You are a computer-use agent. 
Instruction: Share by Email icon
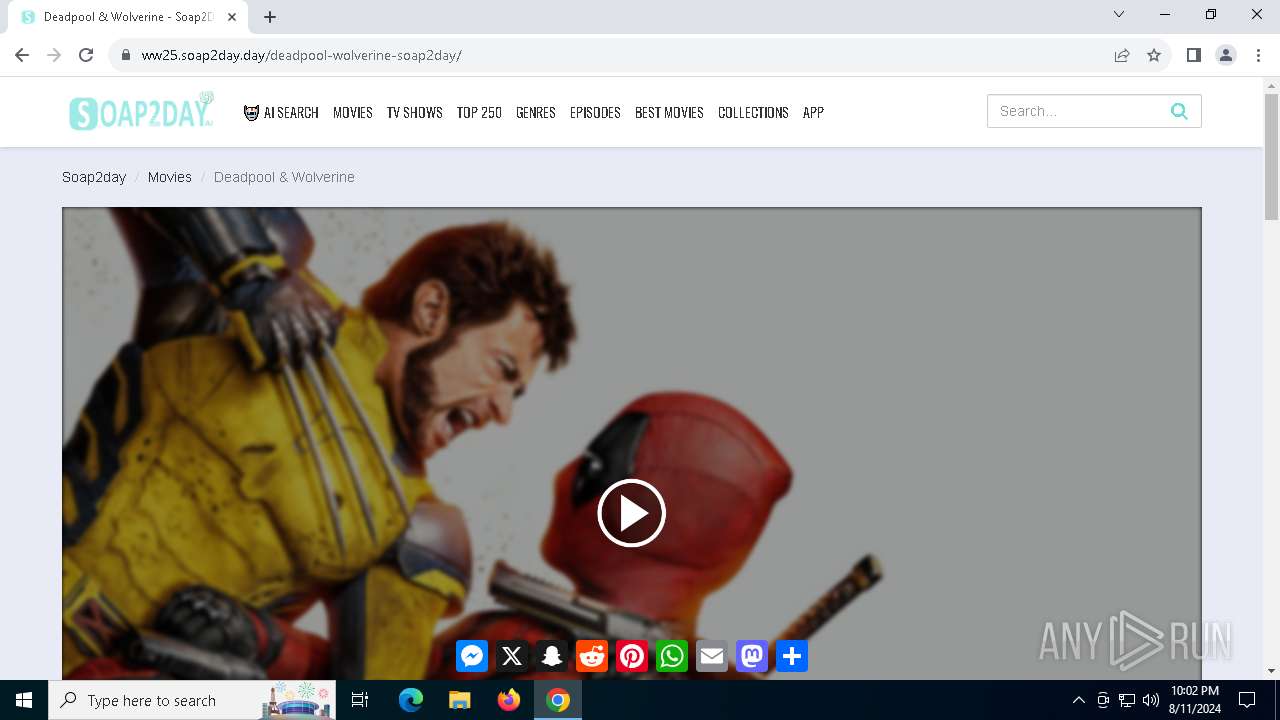click(712, 656)
